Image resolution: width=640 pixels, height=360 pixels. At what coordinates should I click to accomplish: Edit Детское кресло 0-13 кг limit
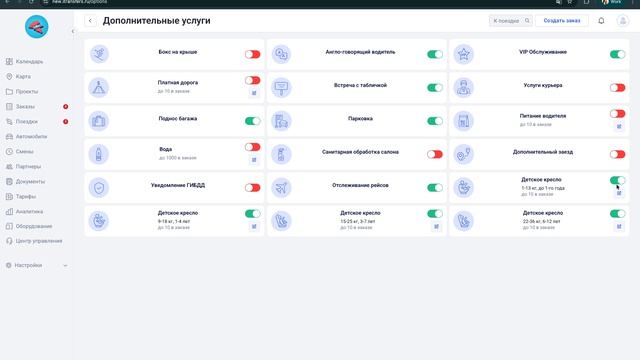click(x=619, y=193)
